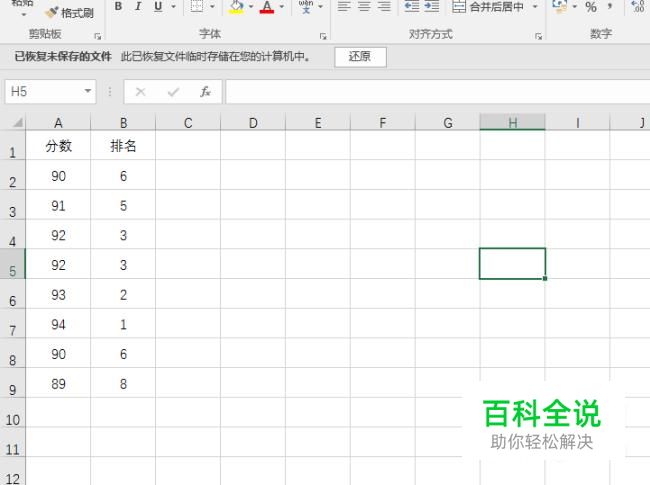650x485 pixels.
Task: Center-align the text
Action: click(x=364, y=6)
